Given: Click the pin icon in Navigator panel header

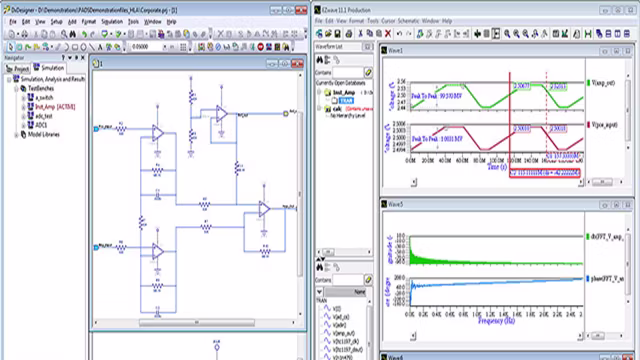Looking at the screenshot, I should pos(76,58).
